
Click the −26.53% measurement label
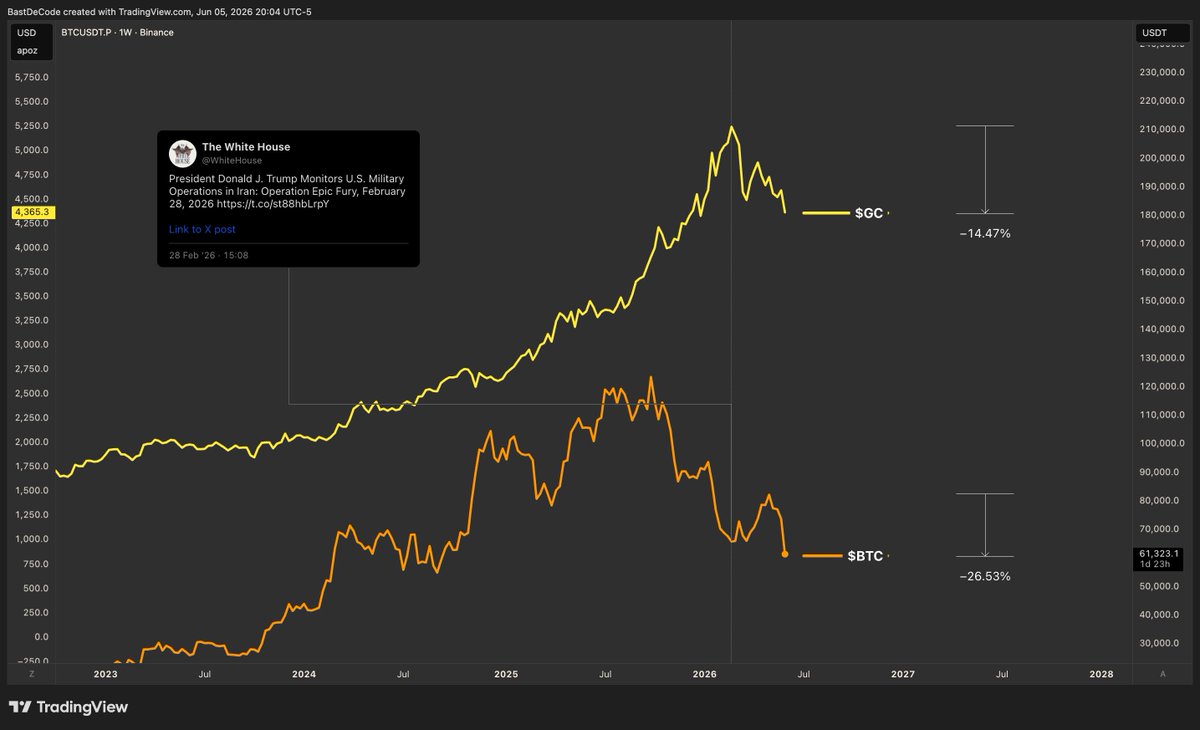(985, 576)
